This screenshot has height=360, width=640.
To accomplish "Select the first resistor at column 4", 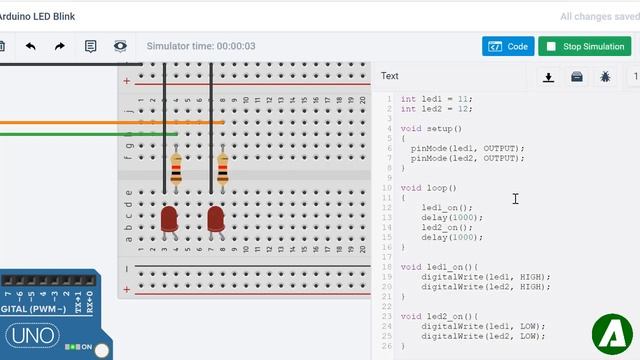I will [x=176, y=169].
